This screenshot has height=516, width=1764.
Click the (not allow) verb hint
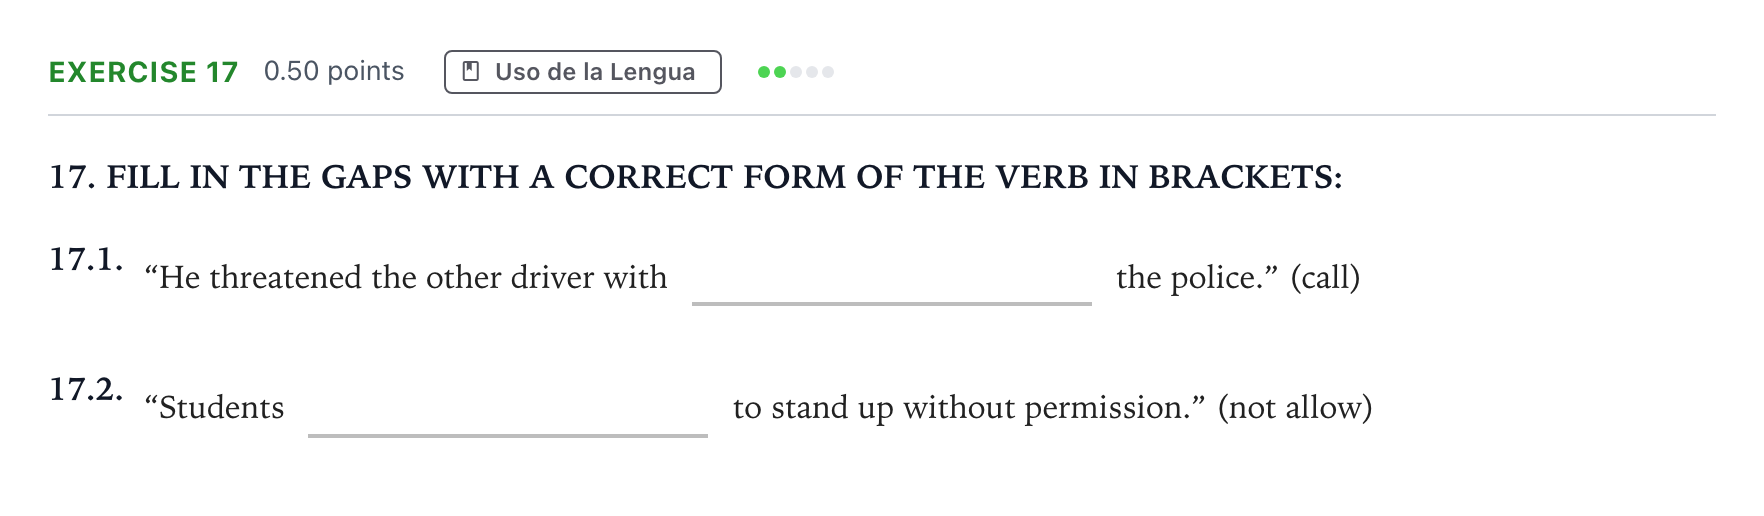(1295, 407)
